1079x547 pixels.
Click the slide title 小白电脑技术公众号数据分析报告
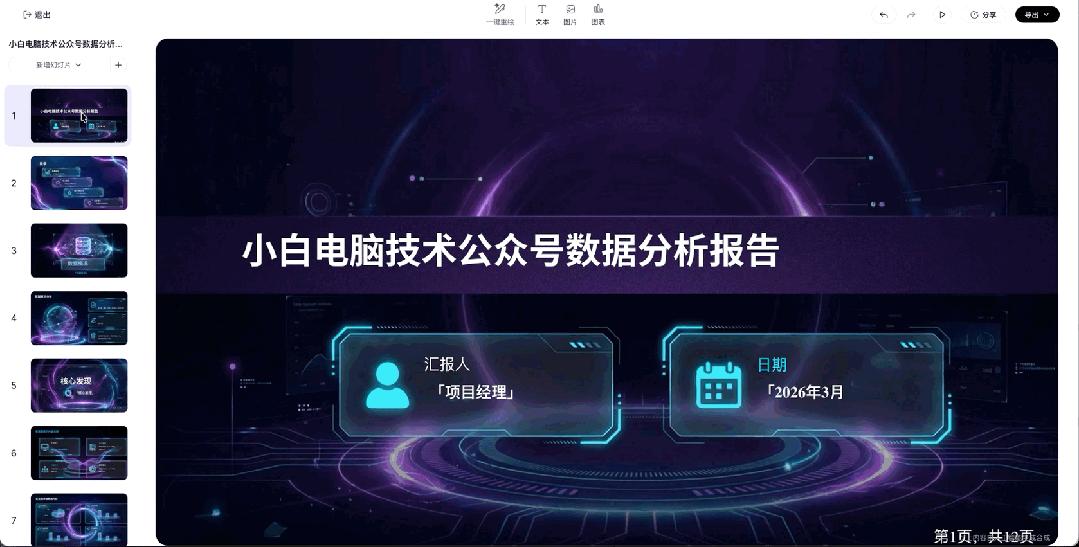tap(511, 250)
